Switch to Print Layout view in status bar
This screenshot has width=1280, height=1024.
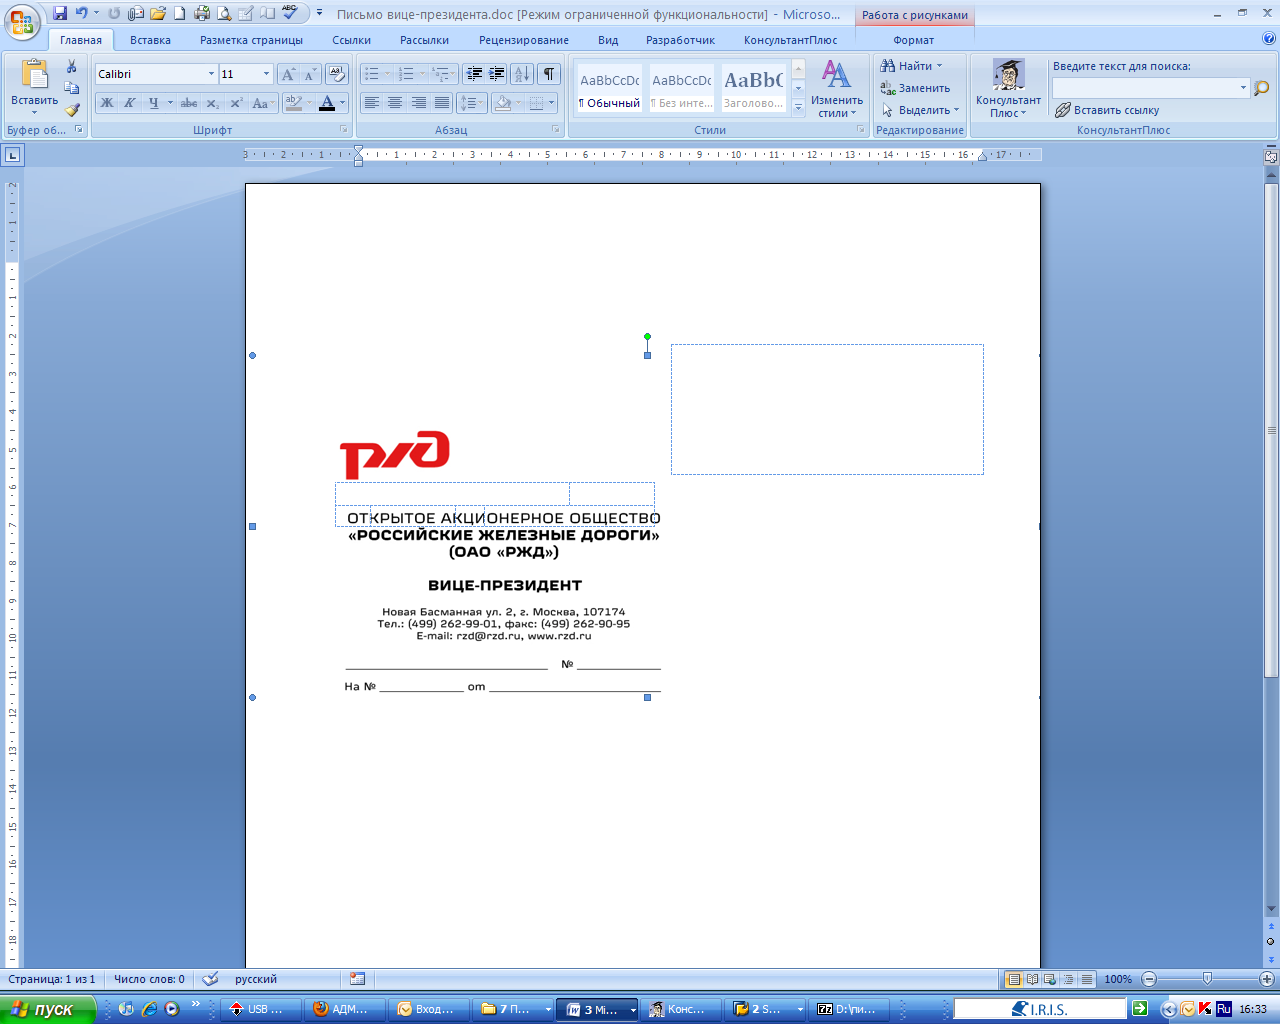point(1014,979)
